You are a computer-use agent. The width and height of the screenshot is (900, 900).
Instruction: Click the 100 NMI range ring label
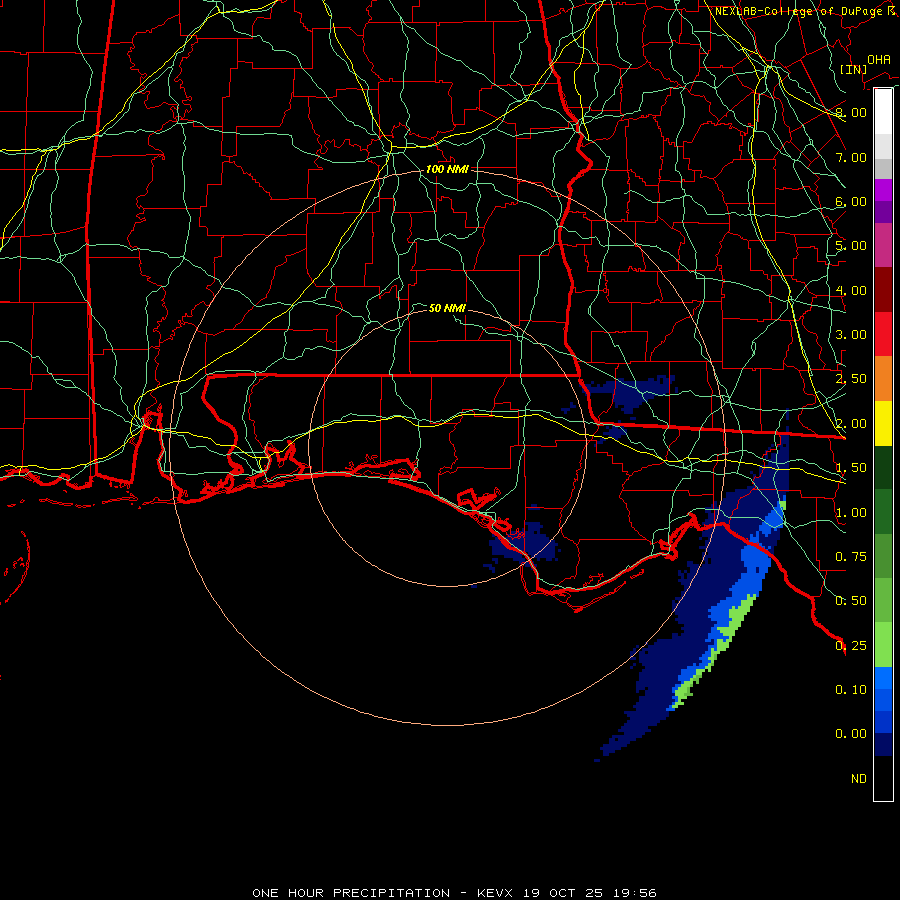(x=447, y=169)
